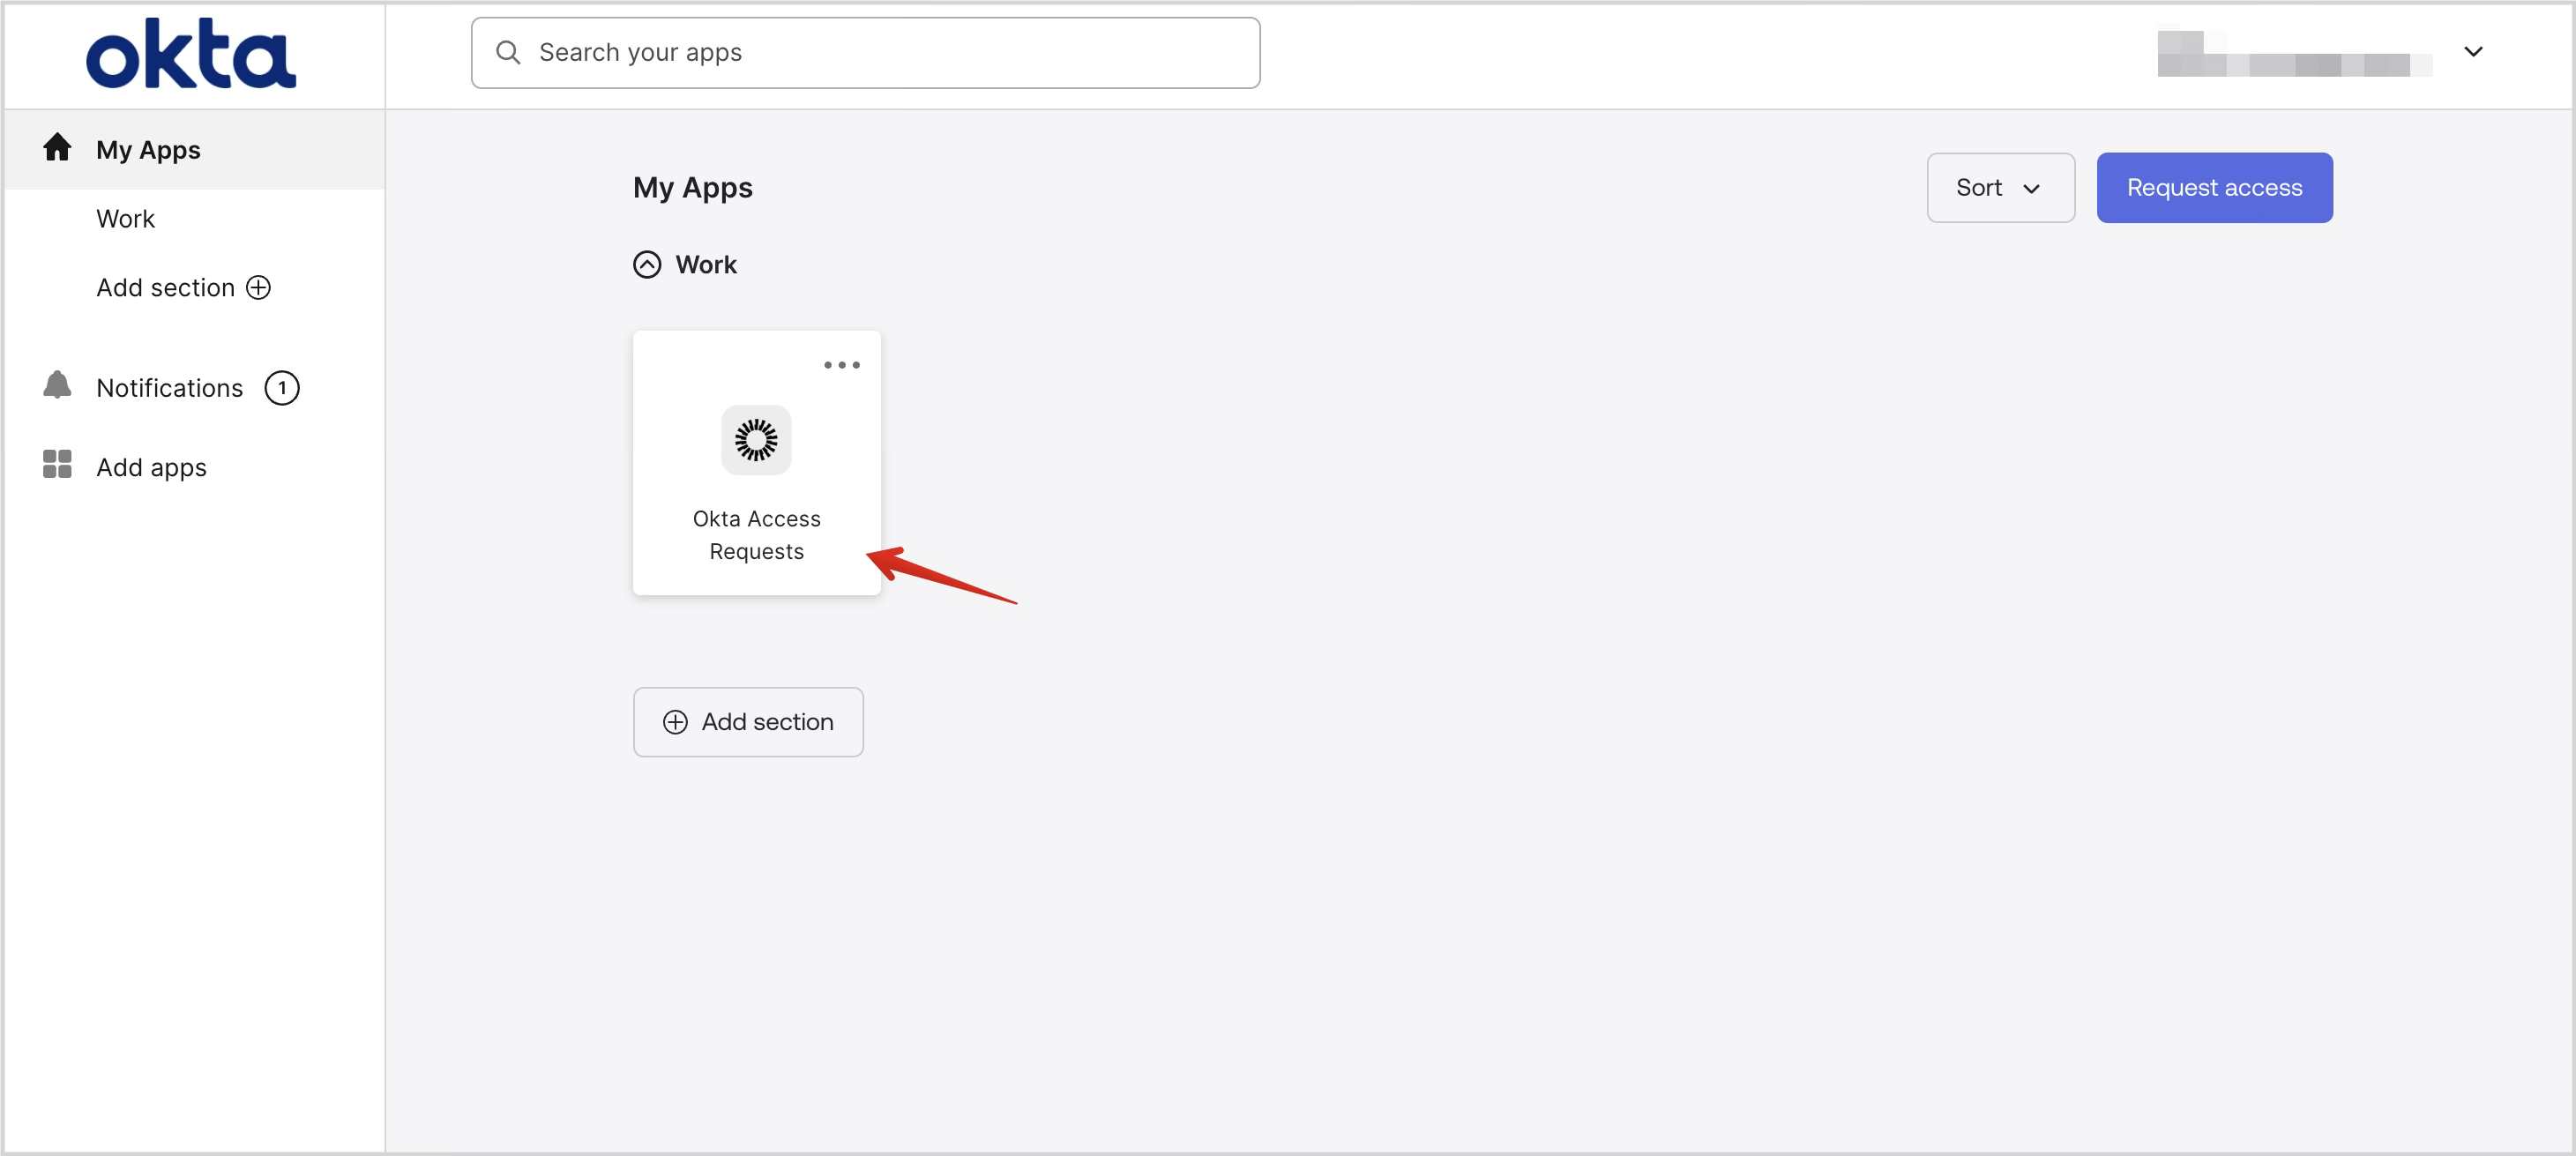Select the My Apps home icon
This screenshot has width=2576, height=1156.
click(x=57, y=147)
